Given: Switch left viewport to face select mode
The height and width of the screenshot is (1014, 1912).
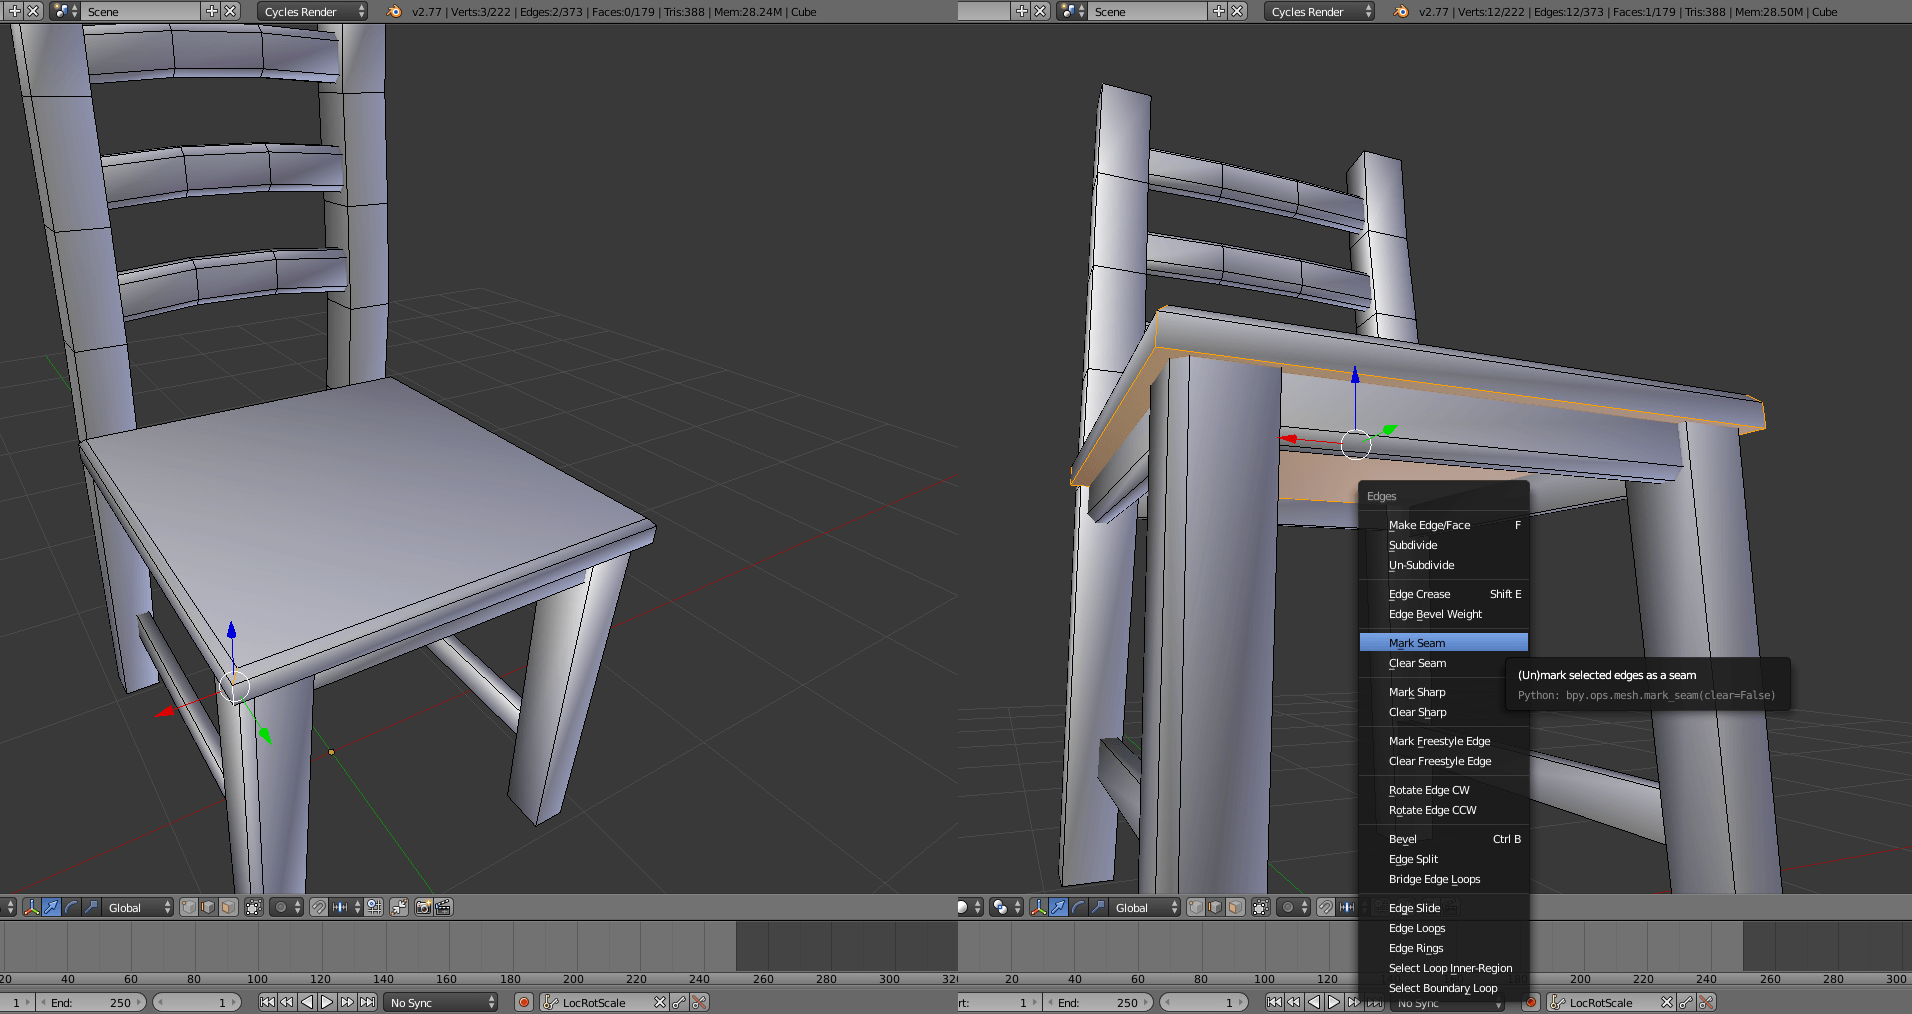Looking at the screenshot, I should [228, 907].
